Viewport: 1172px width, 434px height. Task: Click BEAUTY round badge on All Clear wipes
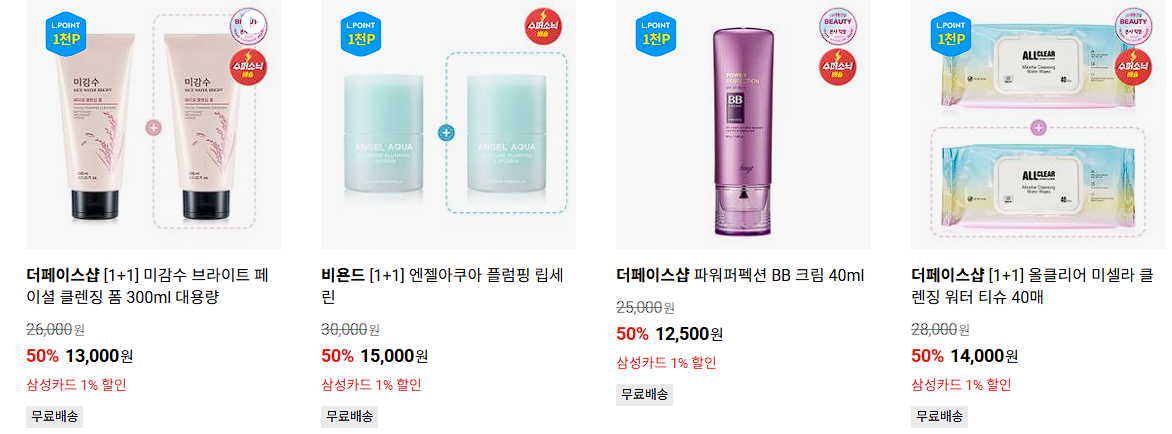pyautogui.click(x=1133, y=27)
